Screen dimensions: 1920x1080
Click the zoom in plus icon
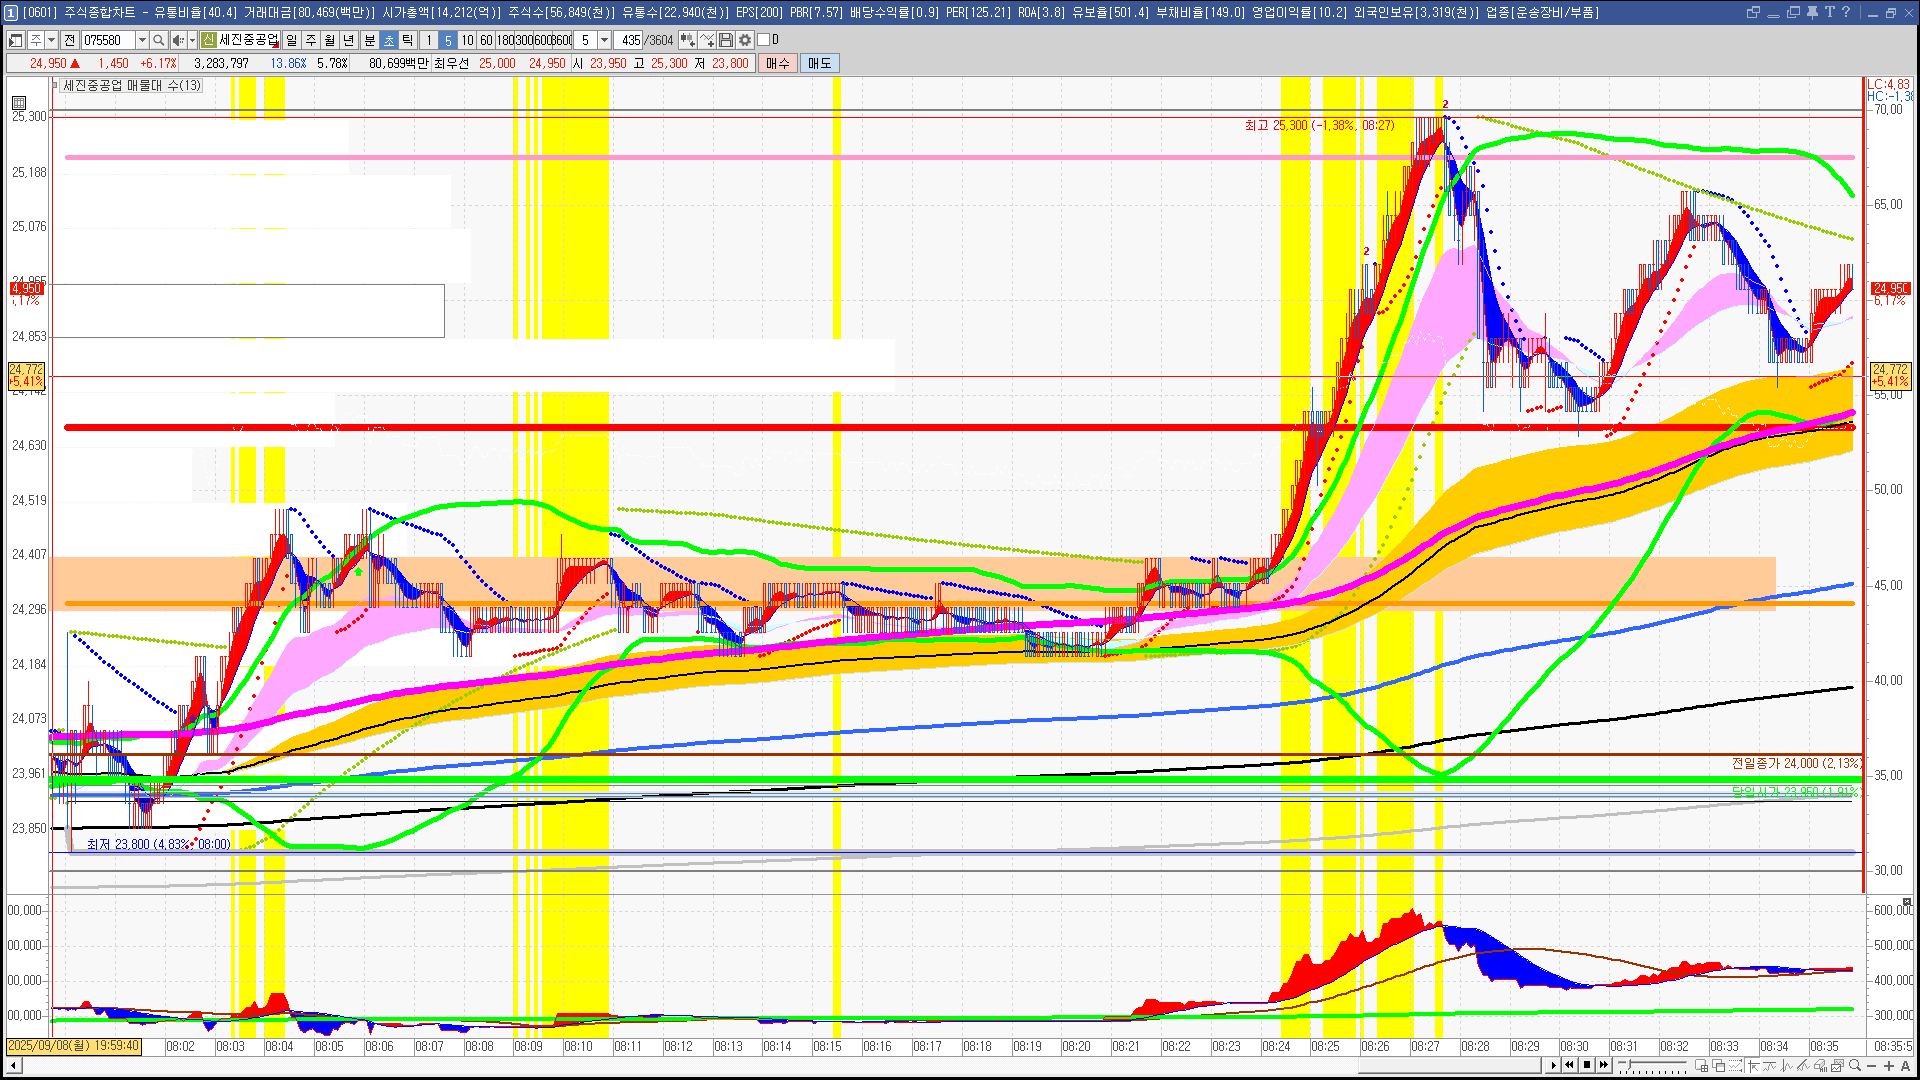point(1889,1066)
